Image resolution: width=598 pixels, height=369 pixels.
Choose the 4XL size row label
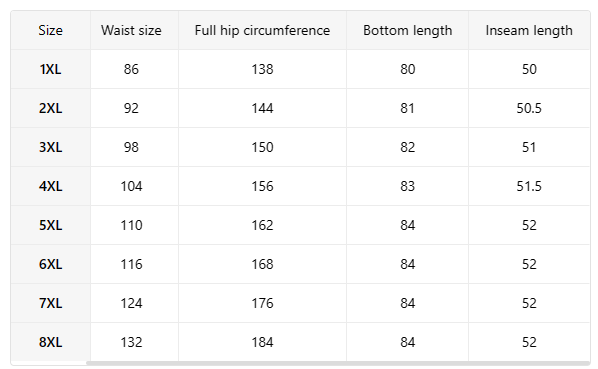(x=50, y=186)
